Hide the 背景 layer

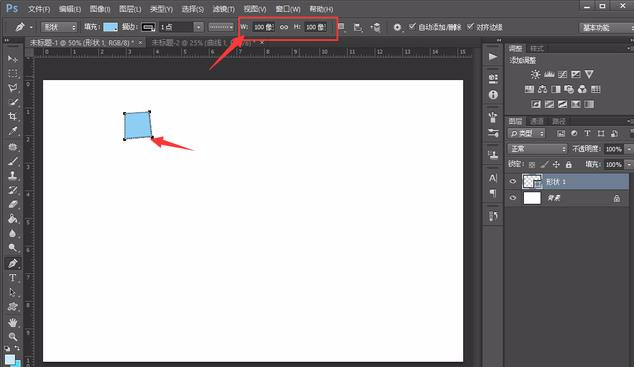(513, 198)
